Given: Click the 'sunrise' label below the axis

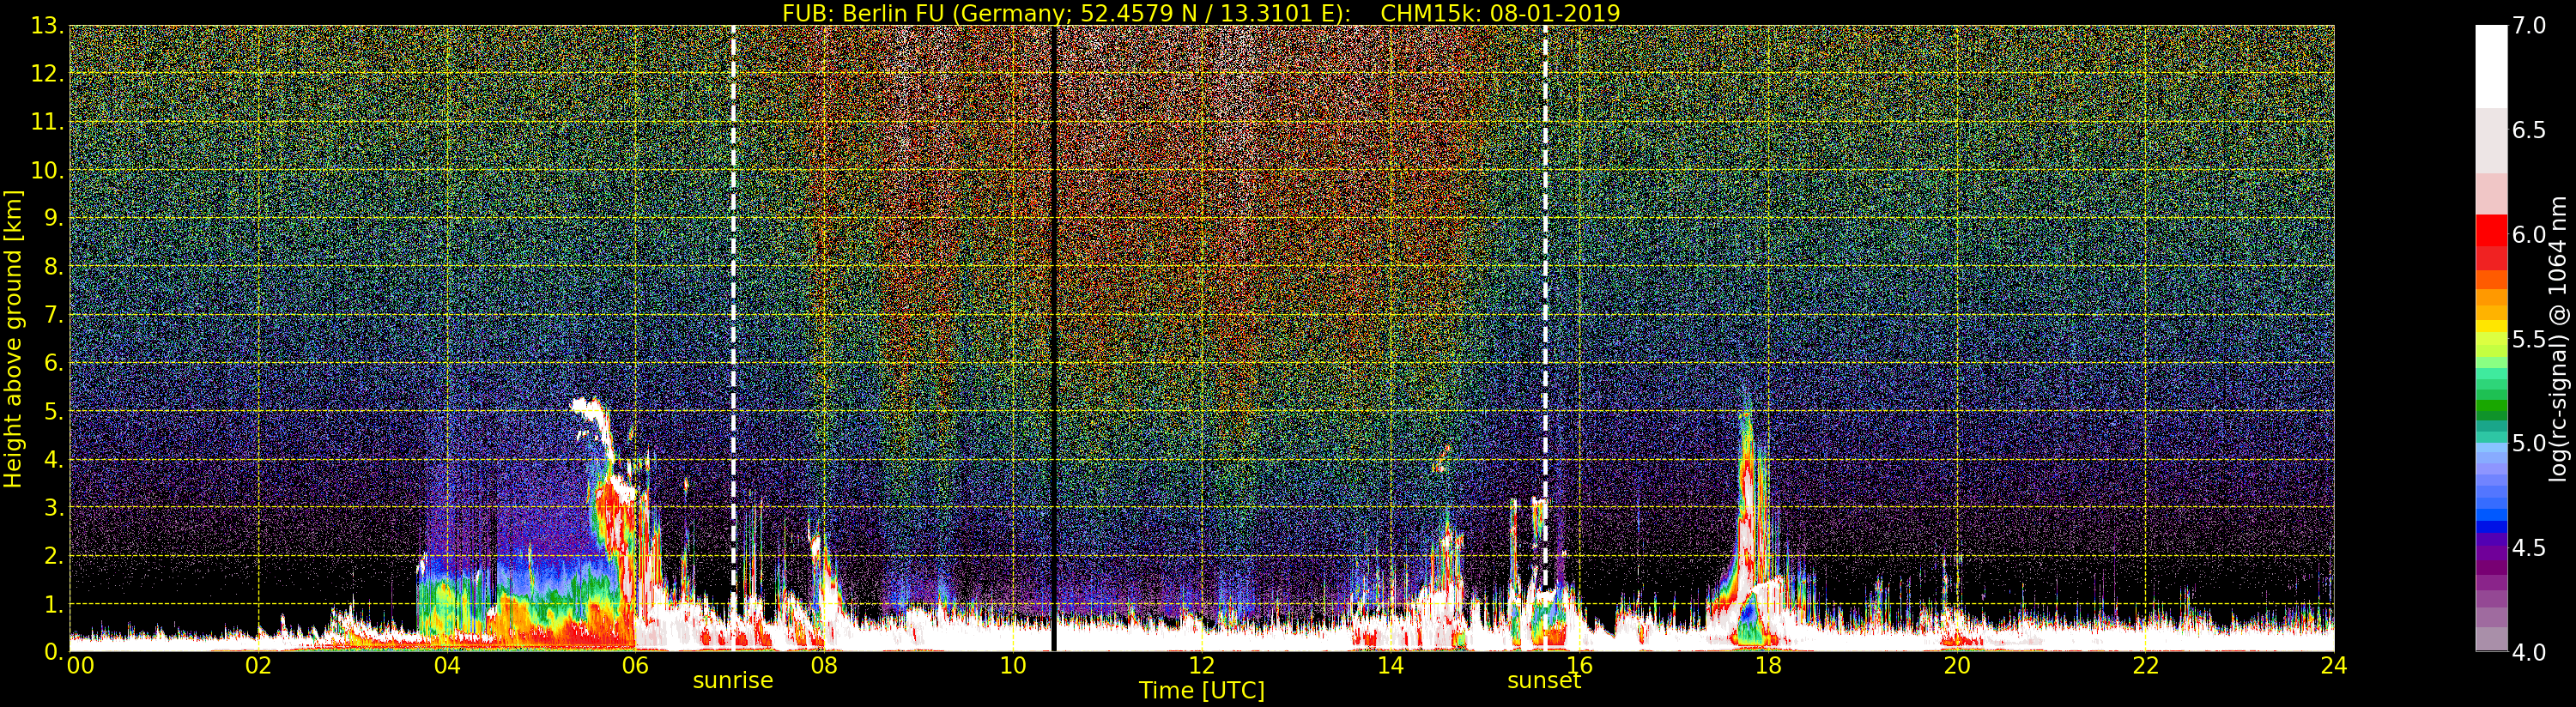Looking at the screenshot, I should point(733,680).
